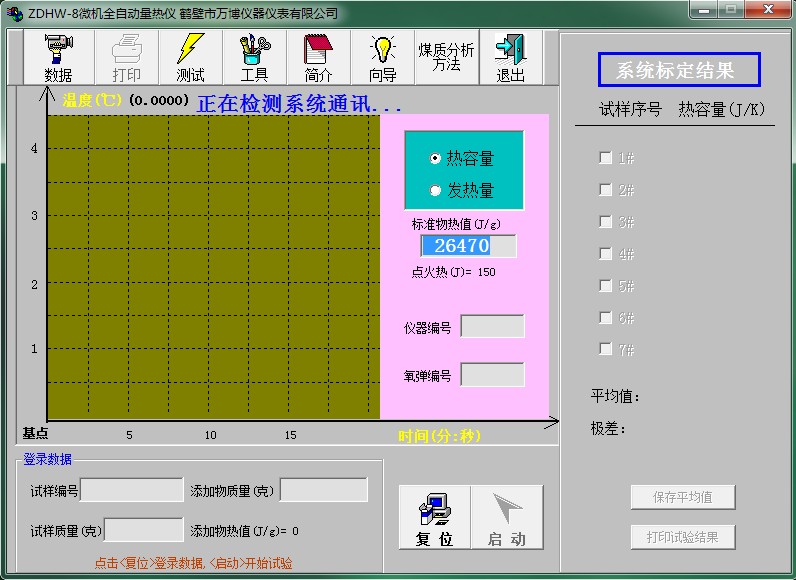Open 煤质分析方法 toolbar item
This screenshot has width=796, height=580.
(446, 57)
